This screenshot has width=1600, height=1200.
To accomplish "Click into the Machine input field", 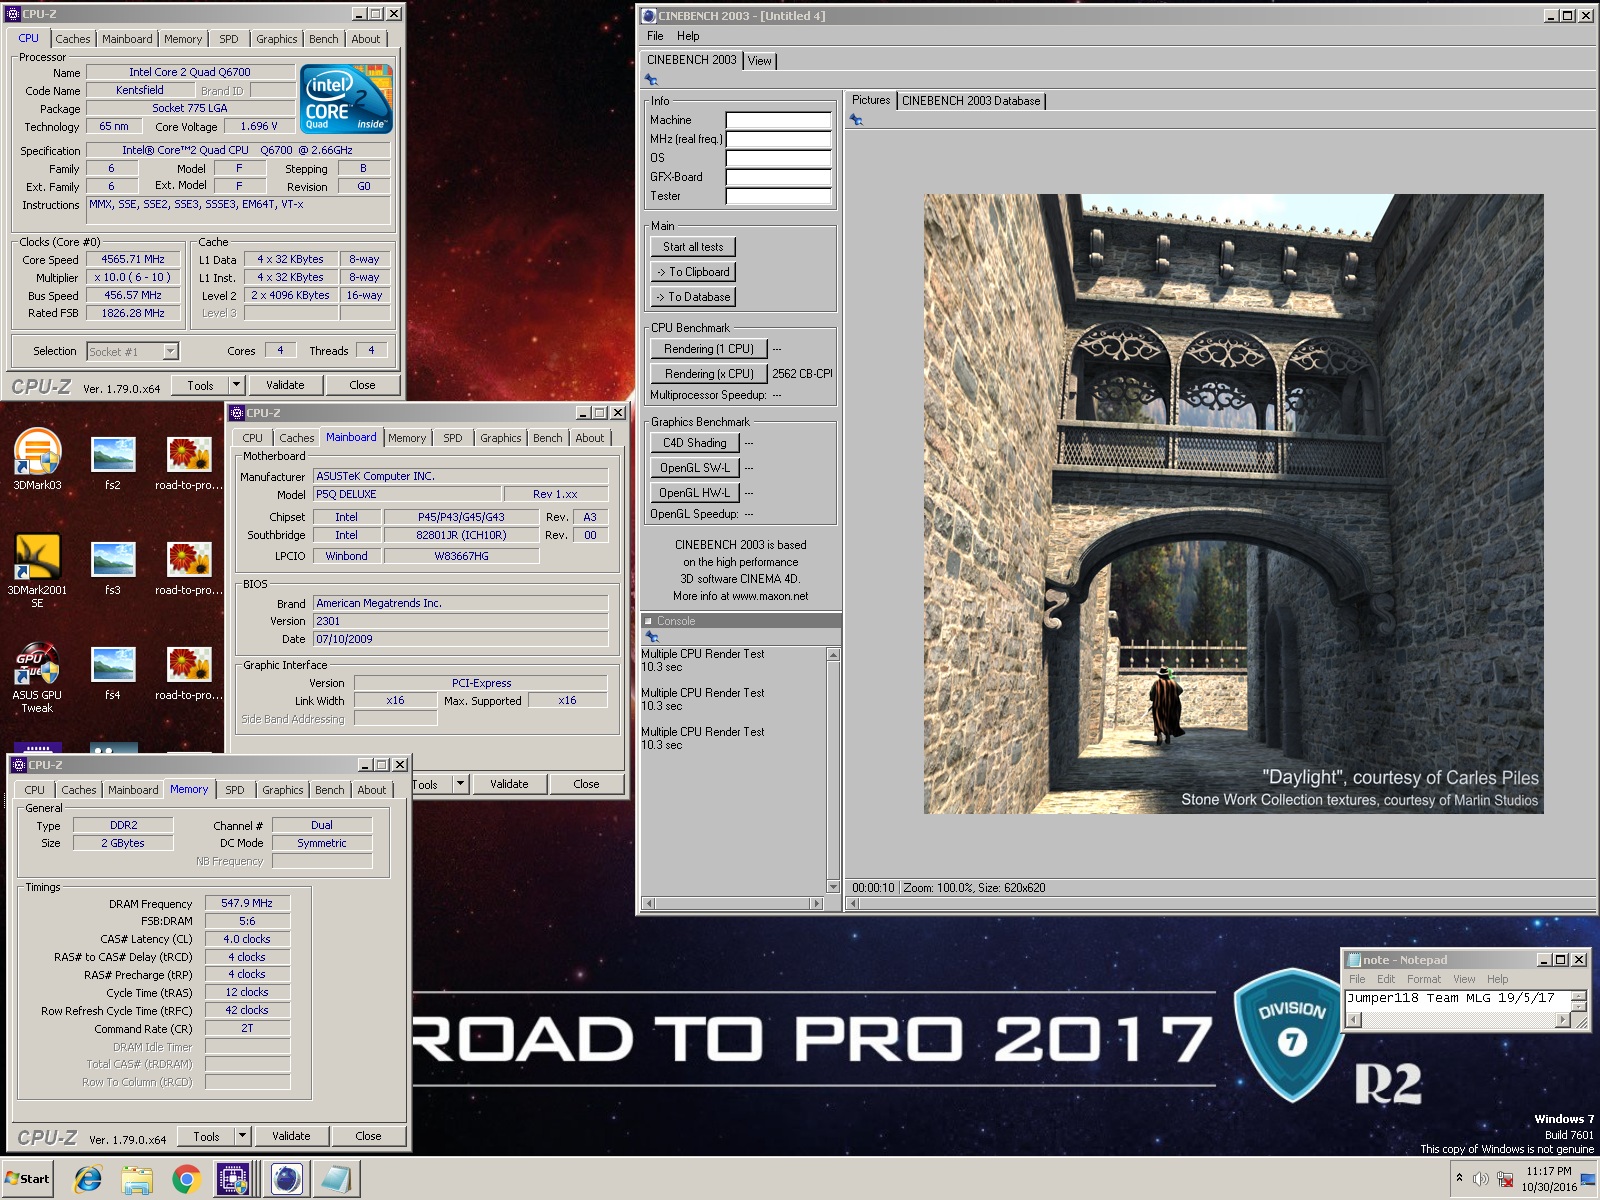I will coord(778,120).
